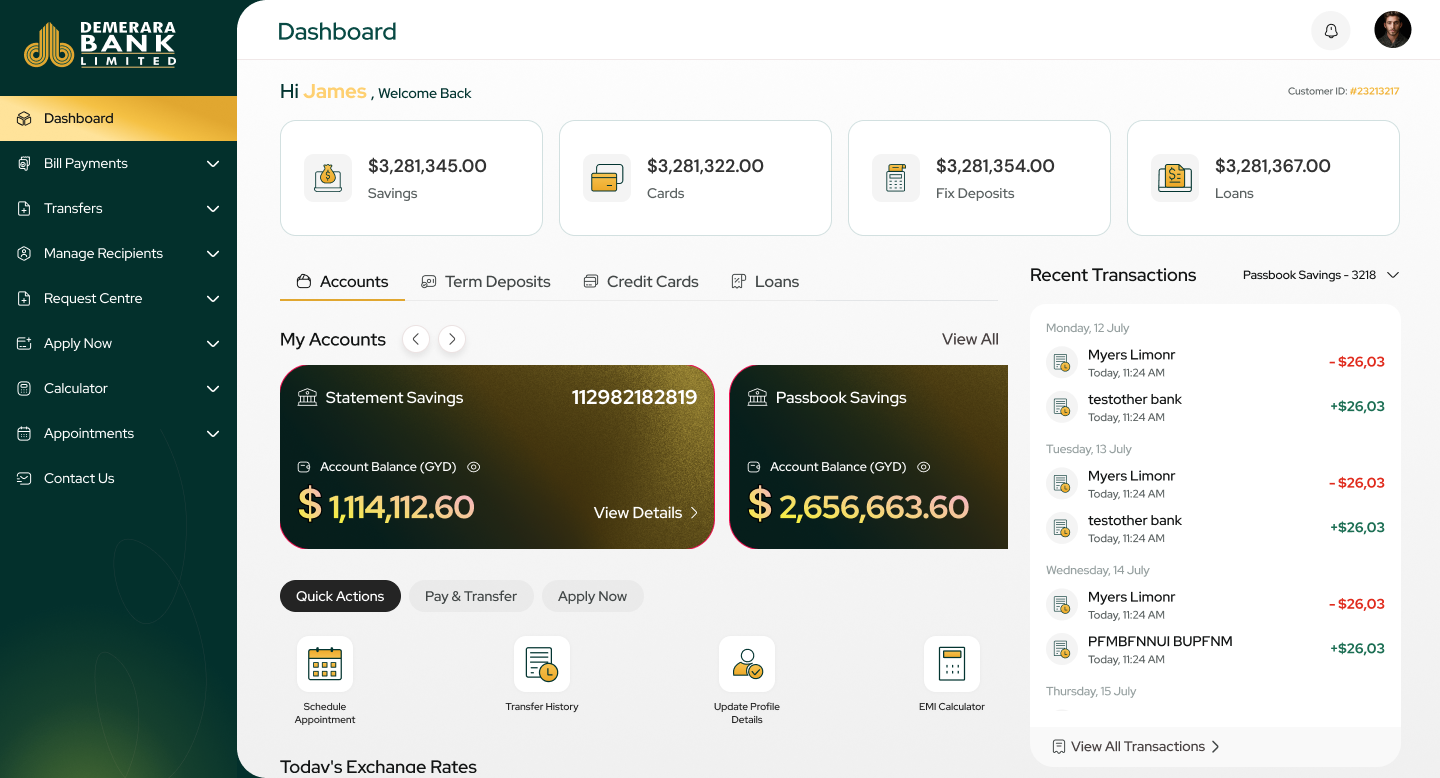The width and height of the screenshot is (1440, 778).
Task: Click the Savings money bag icon
Action: click(328, 178)
